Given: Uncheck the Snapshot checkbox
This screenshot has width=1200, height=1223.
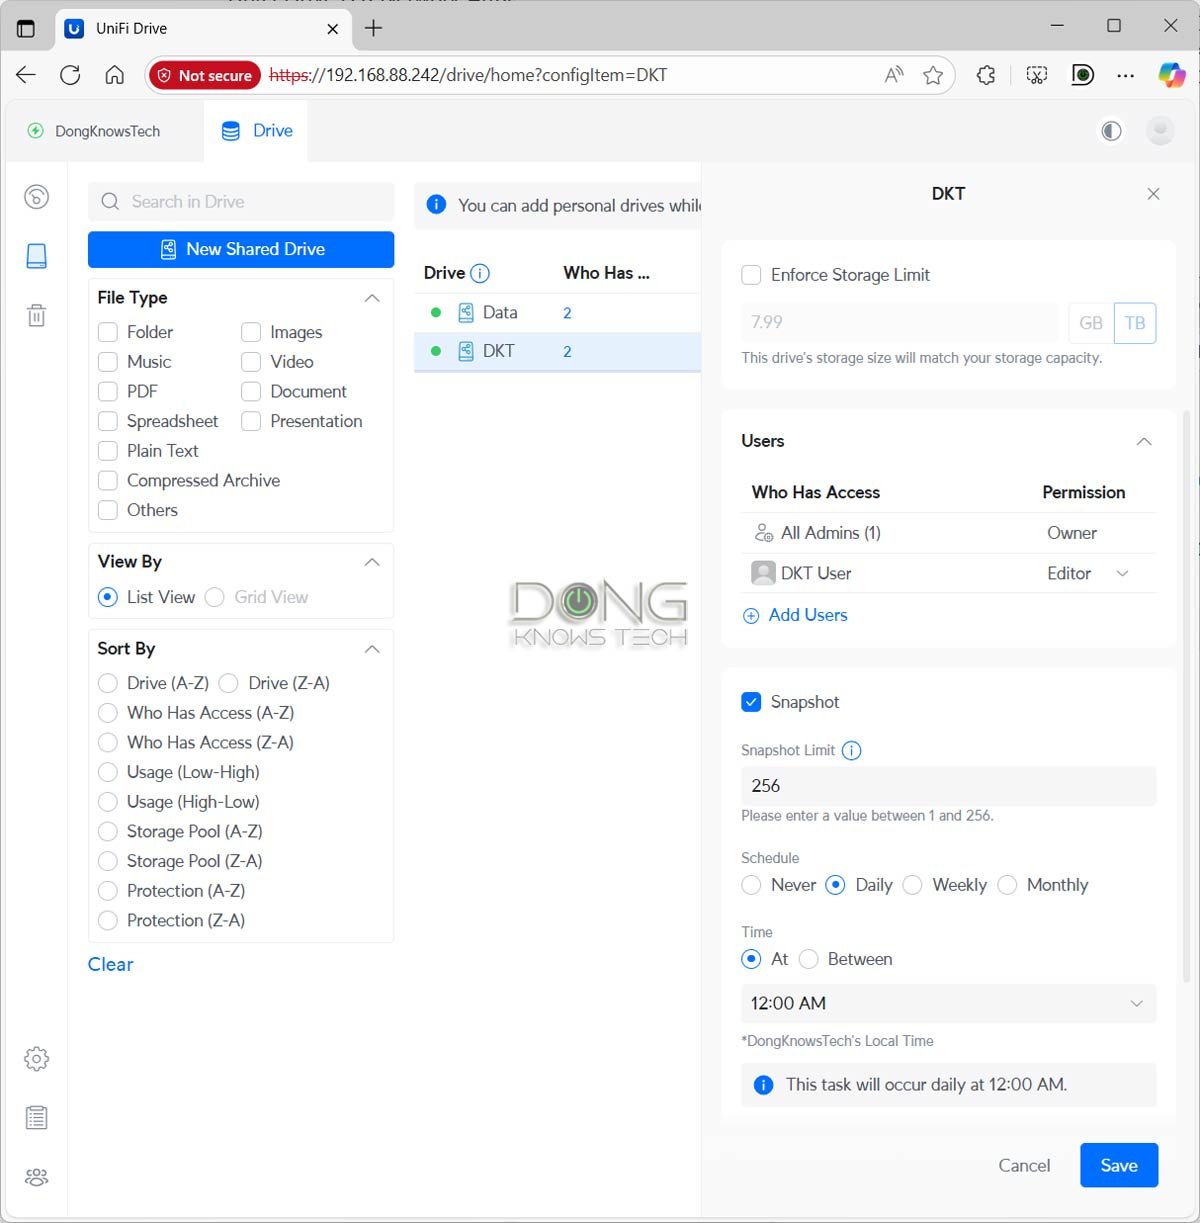Looking at the screenshot, I should (x=751, y=702).
